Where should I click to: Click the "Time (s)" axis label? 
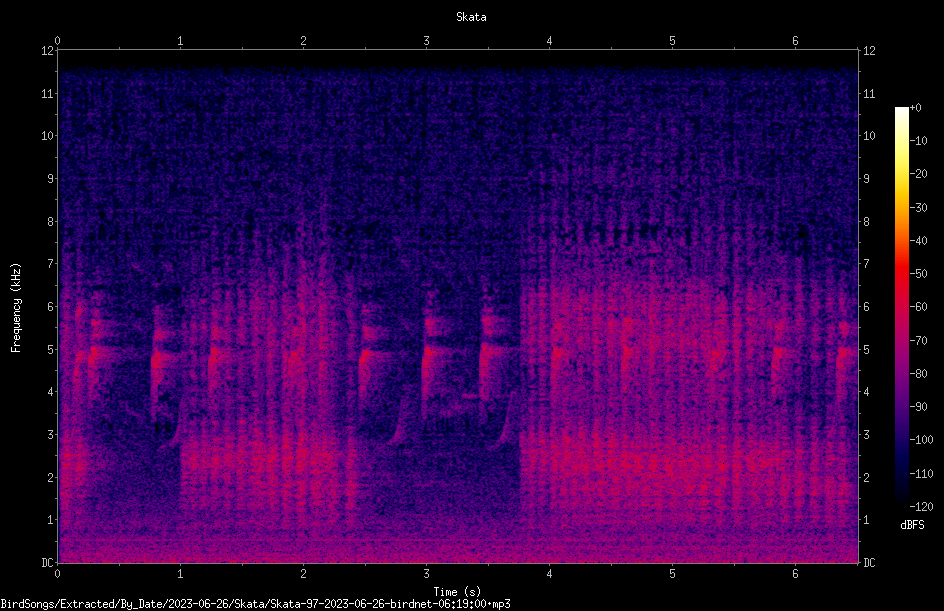point(457,592)
